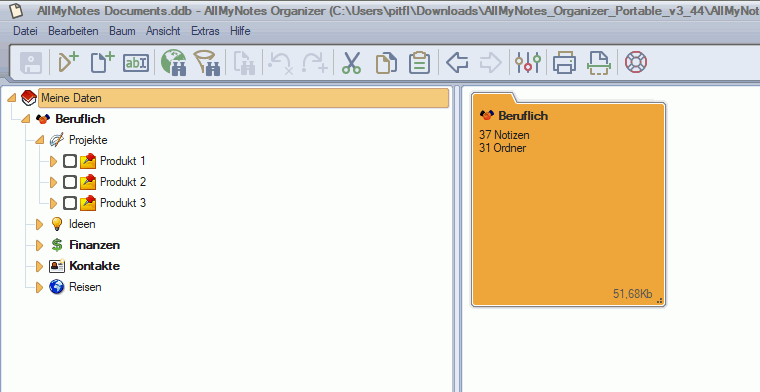Open the Bearbeiten menu
Image resolution: width=760 pixels, height=392 pixels.
pos(73,31)
